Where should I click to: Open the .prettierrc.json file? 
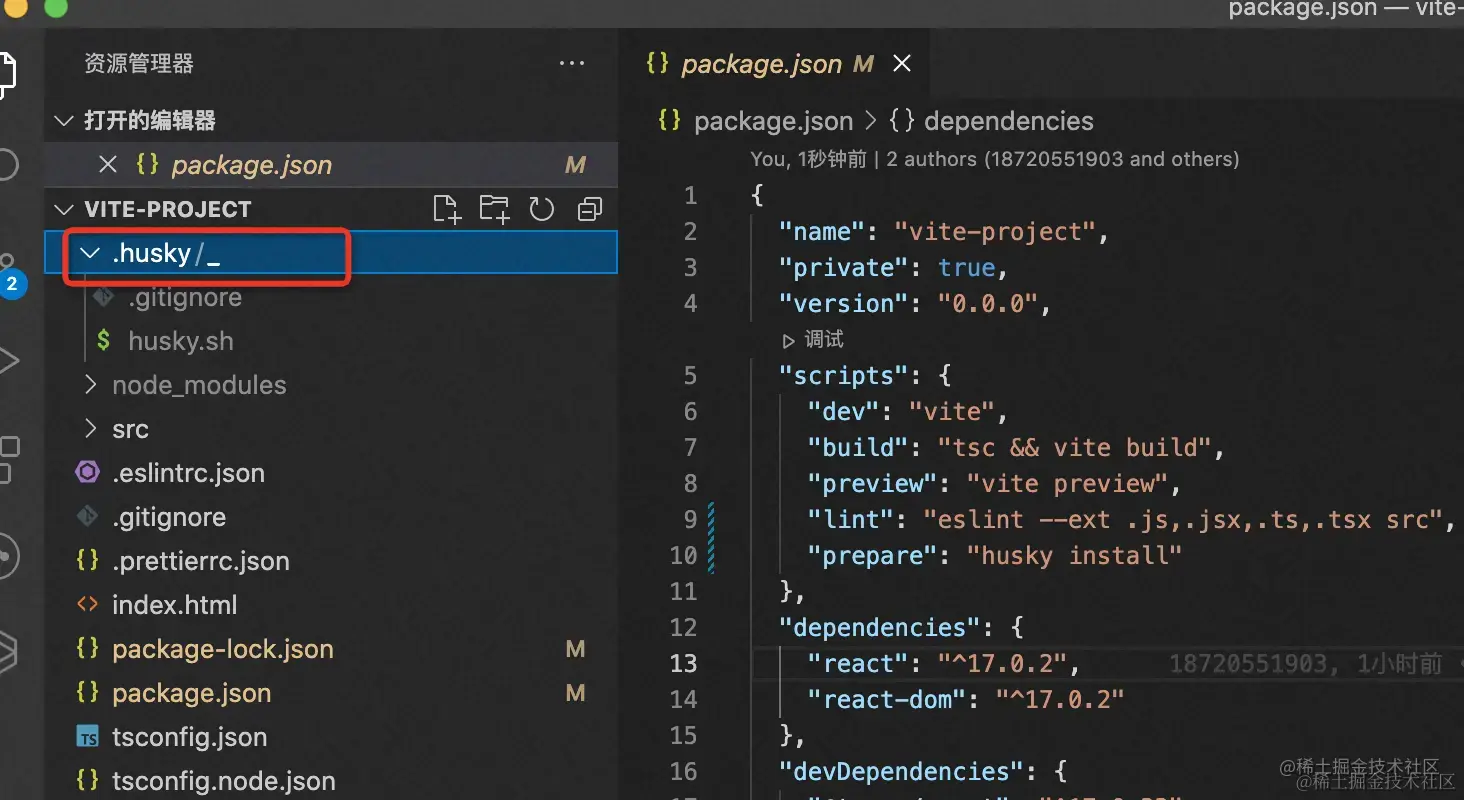pos(200,561)
